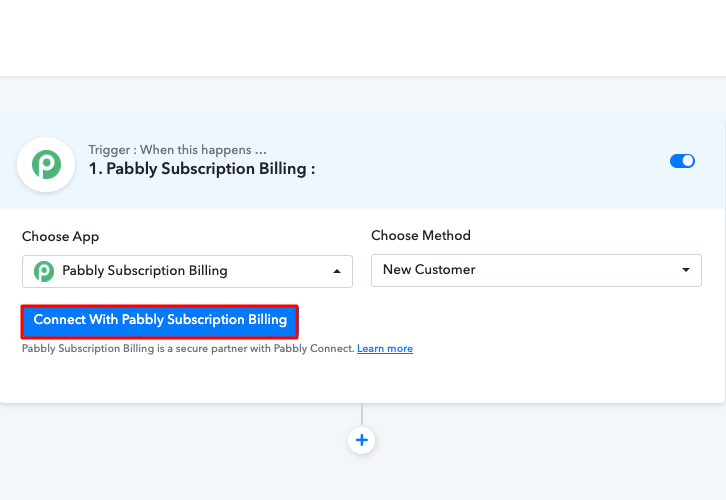Click the trigger title Pabbly Subscription Billing
726x500 pixels.
pos(202,169)
